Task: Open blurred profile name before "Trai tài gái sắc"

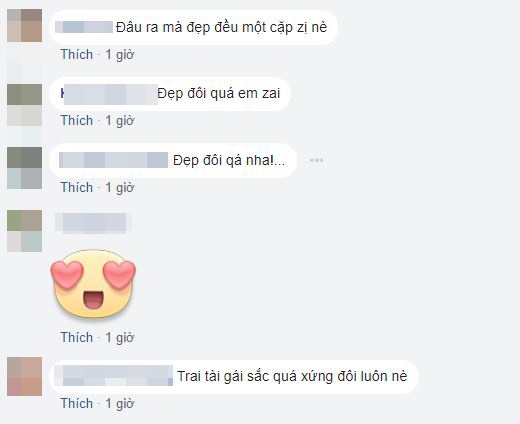Action: [x=114, y=376]
